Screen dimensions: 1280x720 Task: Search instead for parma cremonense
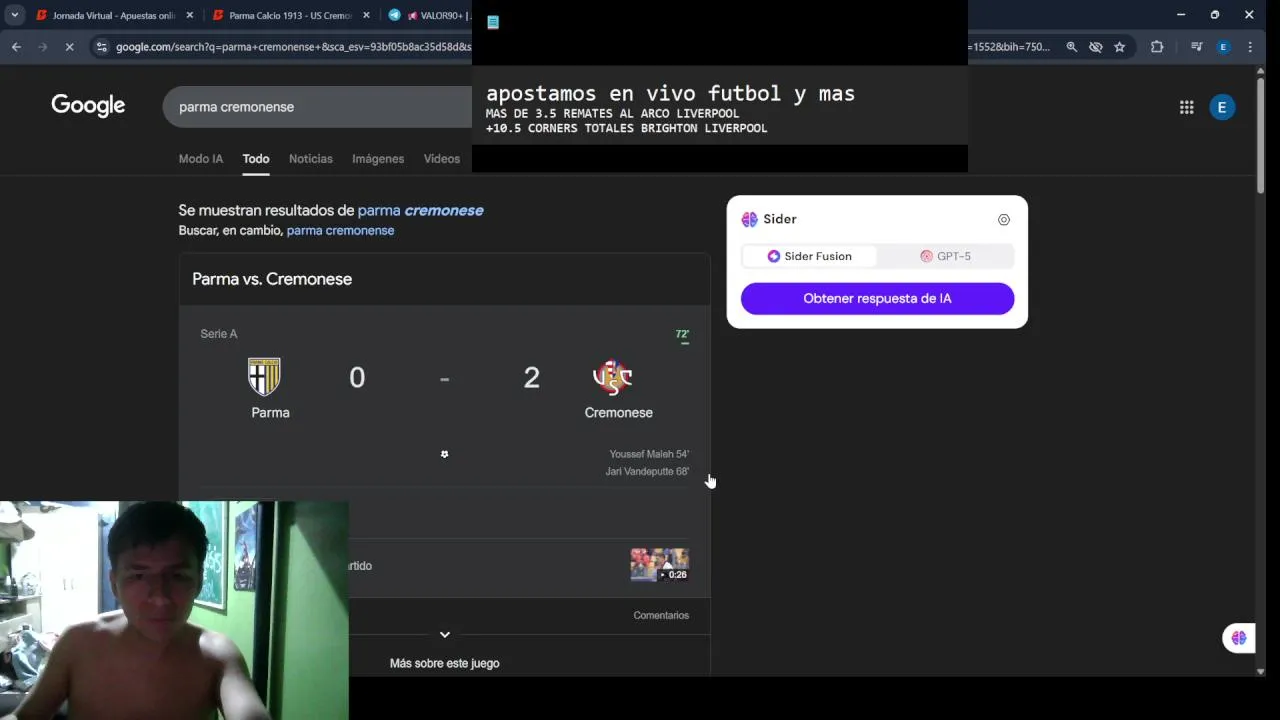pos(340,230)
